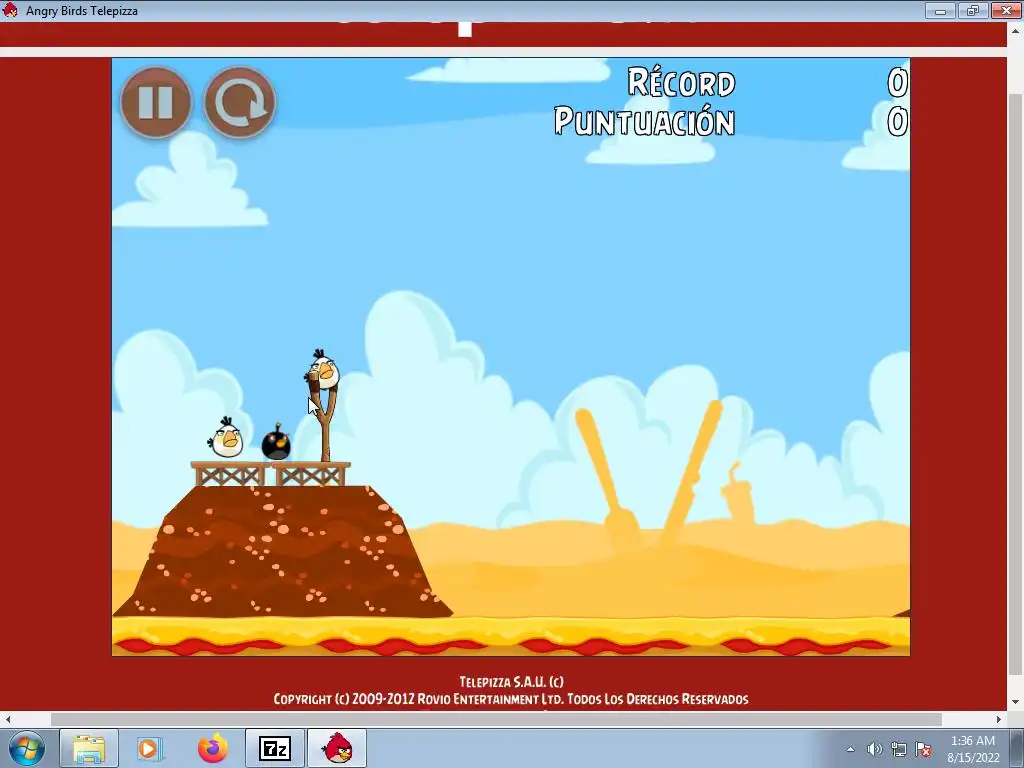Restart the level with the replay button

(240, 103)
